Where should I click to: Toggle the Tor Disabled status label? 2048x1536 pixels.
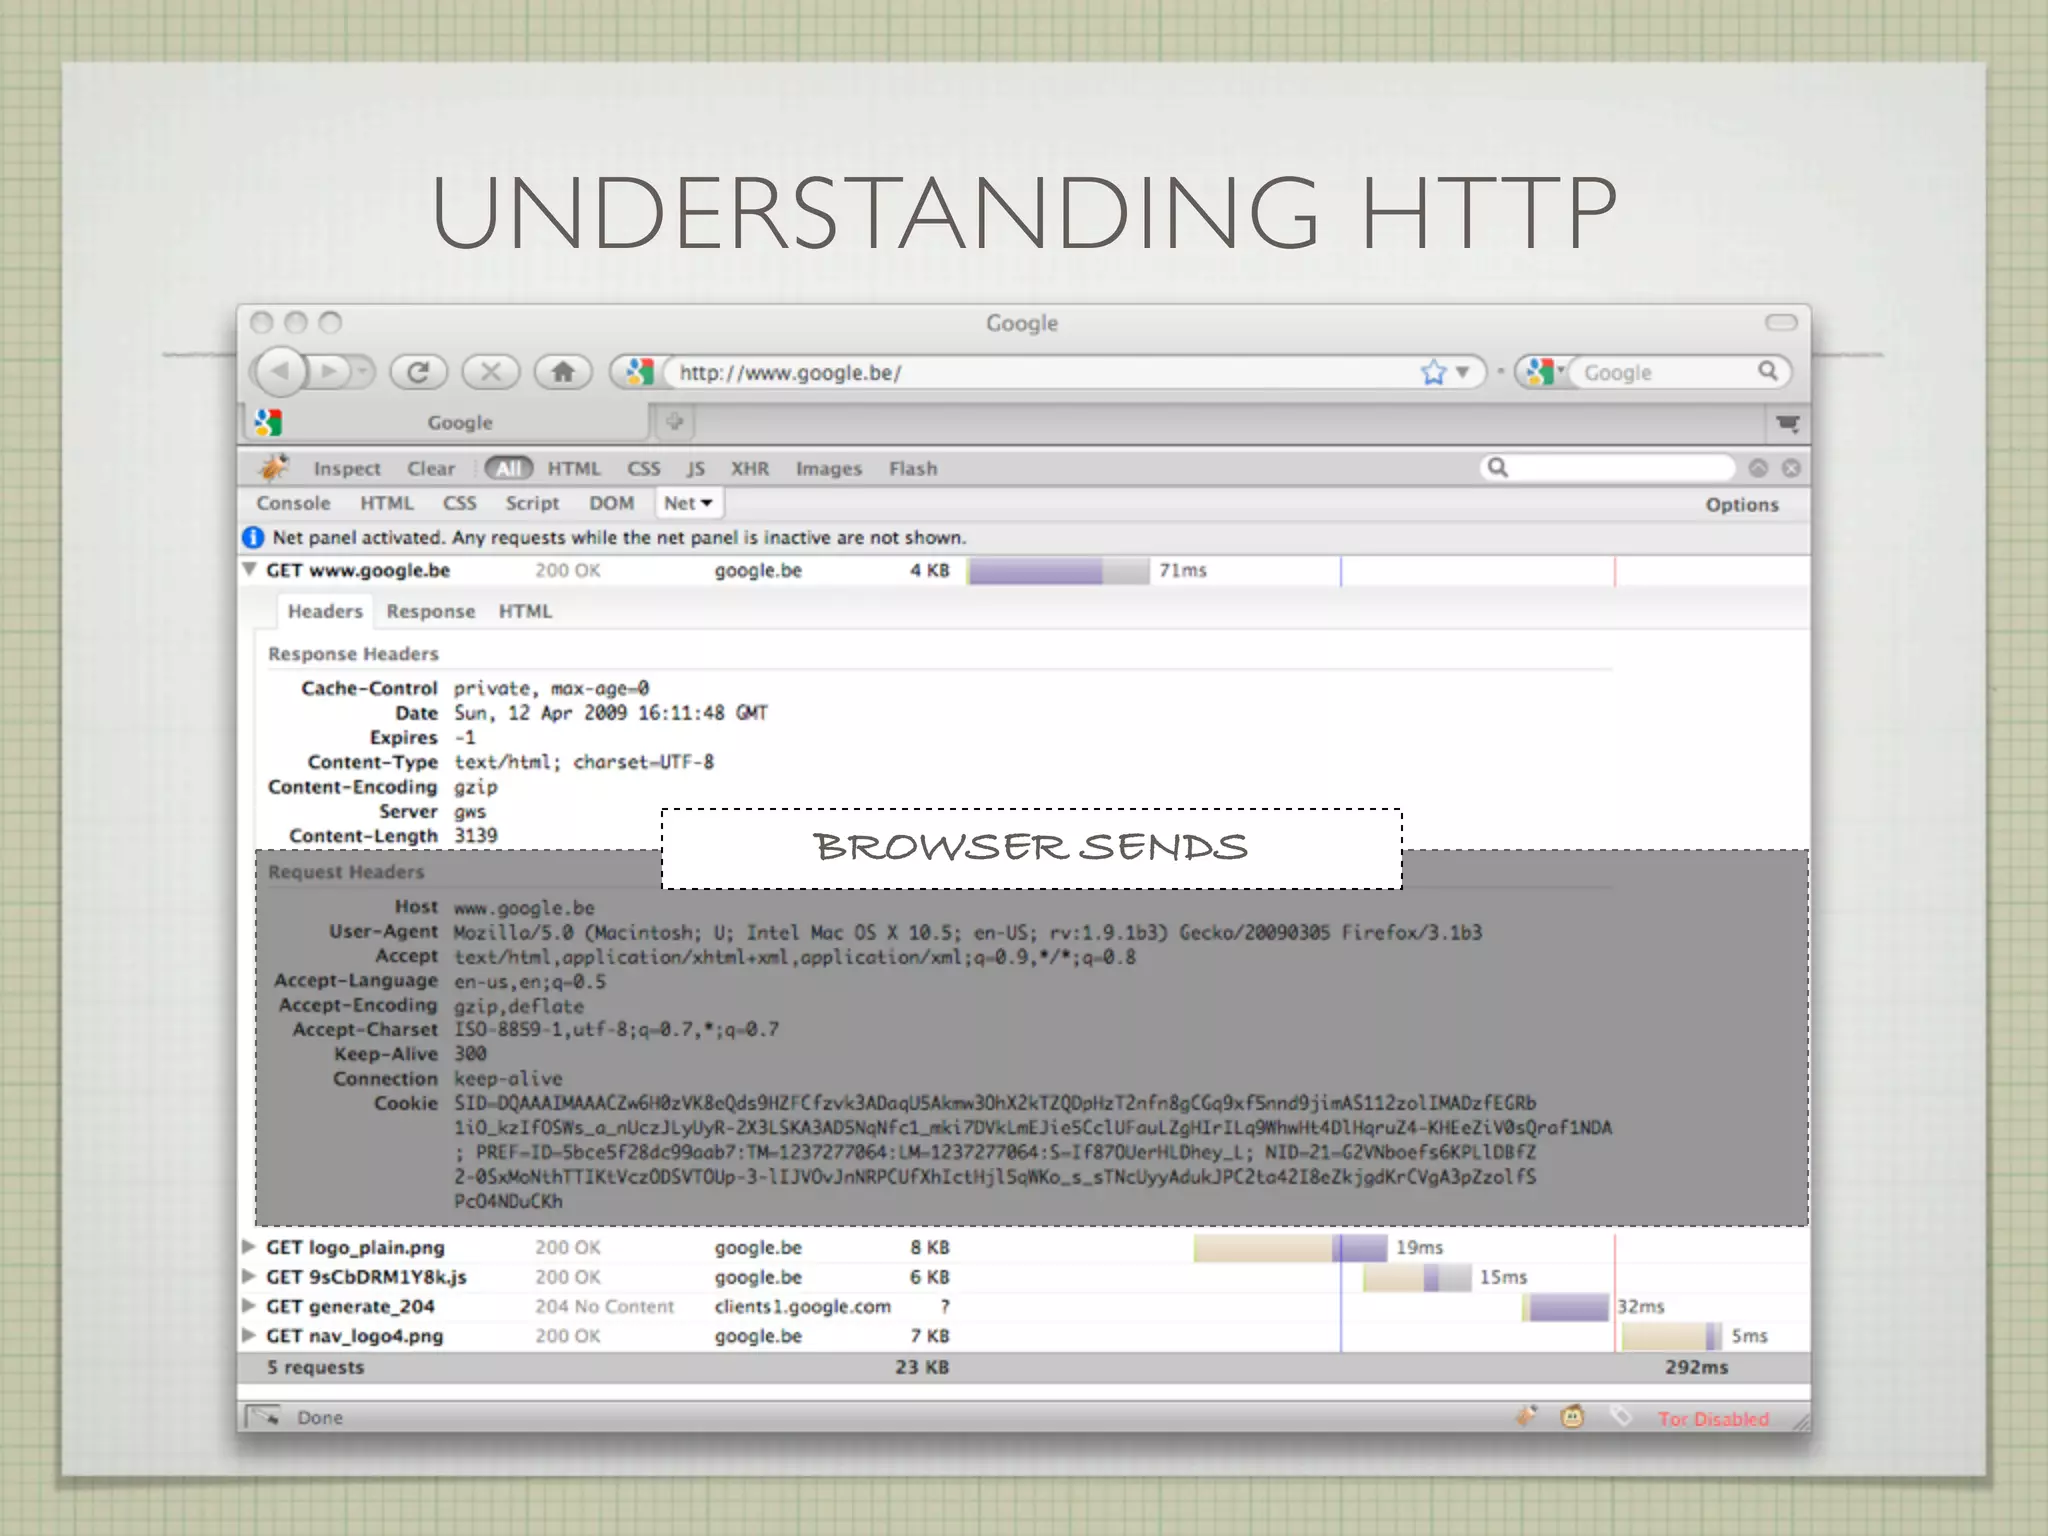1714,1419
